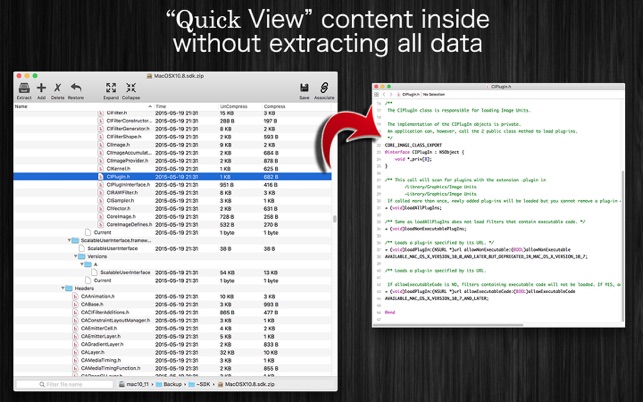Viewport: 643px width, 402px height.
Task: Select the ScalableUserInterface 54 KB file
Action: pos(125,272)
